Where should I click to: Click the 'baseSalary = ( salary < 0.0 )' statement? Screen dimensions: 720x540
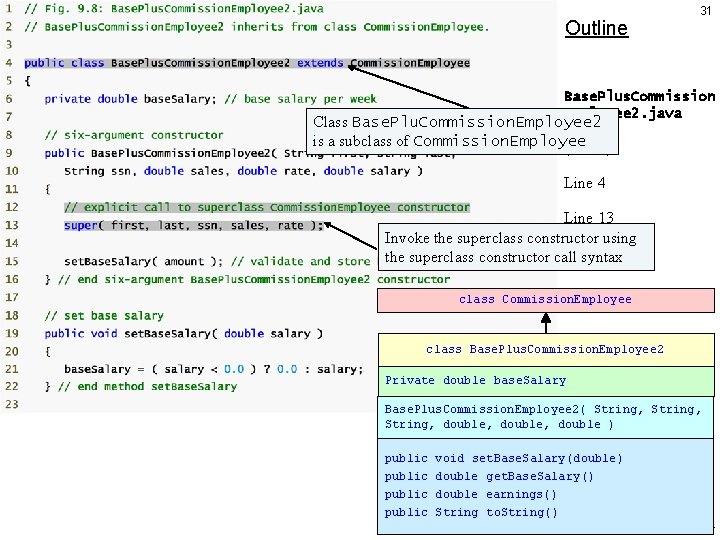click(x=214, y=369)
